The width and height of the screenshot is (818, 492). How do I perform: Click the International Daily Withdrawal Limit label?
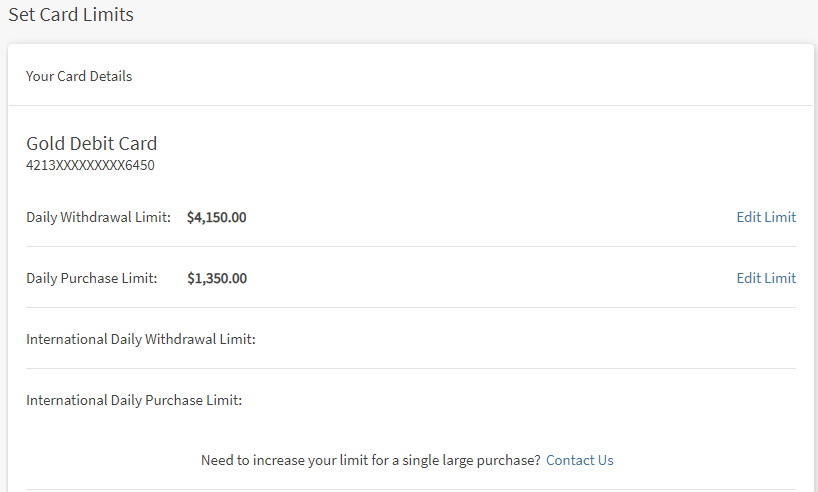point(141,339)
